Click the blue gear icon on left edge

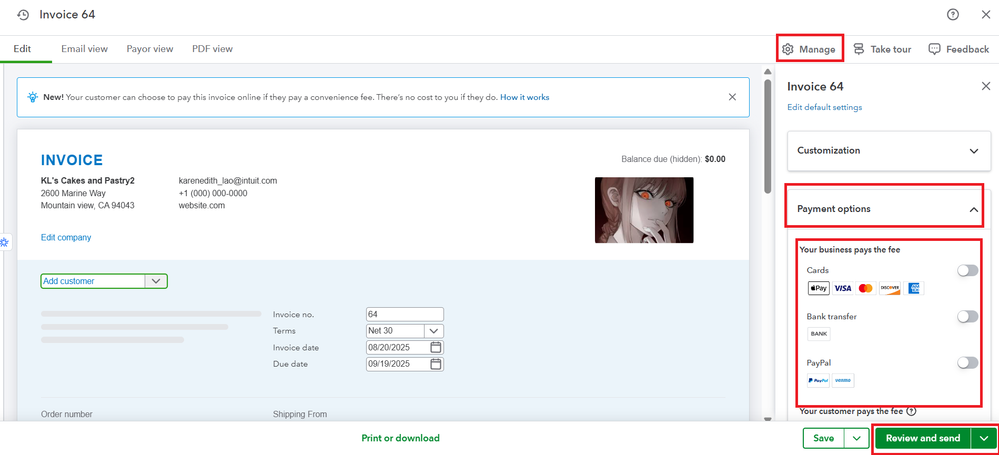click(4, 242)
